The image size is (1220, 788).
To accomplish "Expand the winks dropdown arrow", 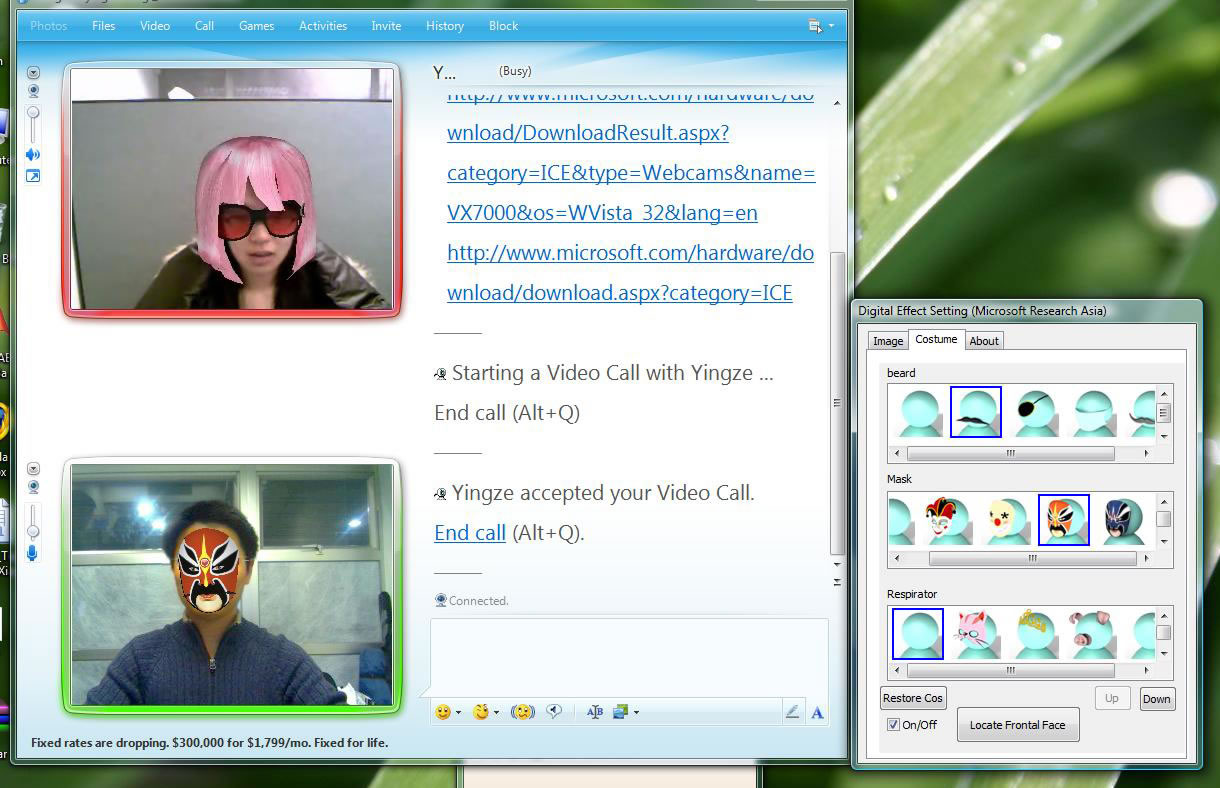I will coord(496,713).
